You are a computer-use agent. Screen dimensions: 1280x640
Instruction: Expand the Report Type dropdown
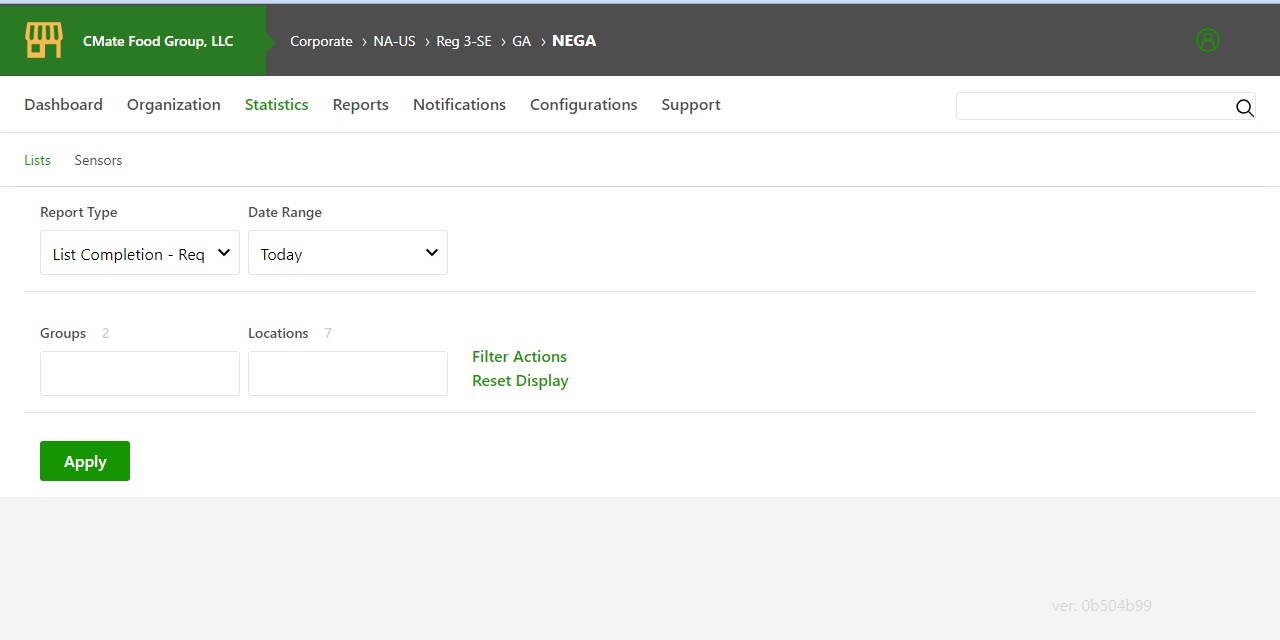pos(140,254)
